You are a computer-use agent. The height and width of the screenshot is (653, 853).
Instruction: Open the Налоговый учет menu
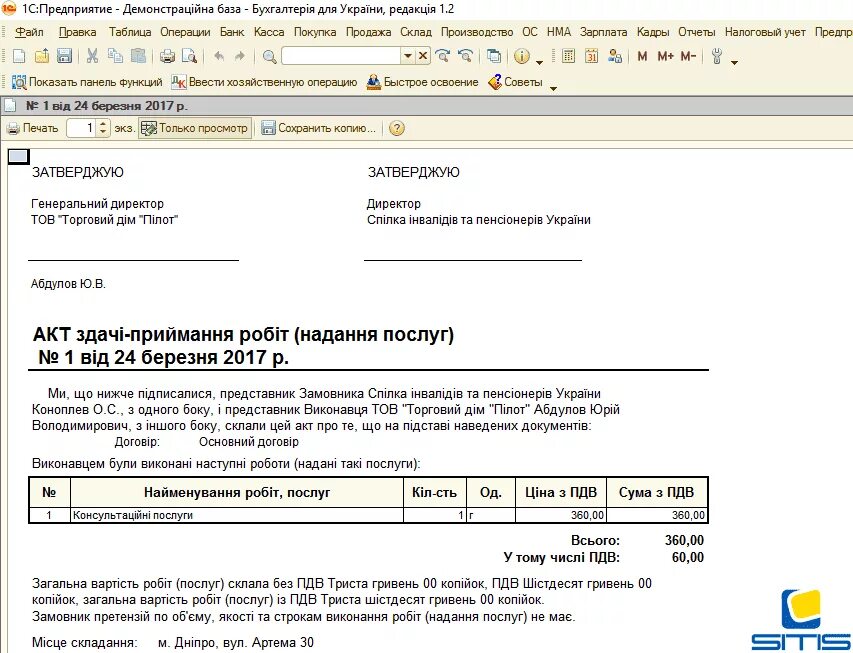[x=765, y=32]
